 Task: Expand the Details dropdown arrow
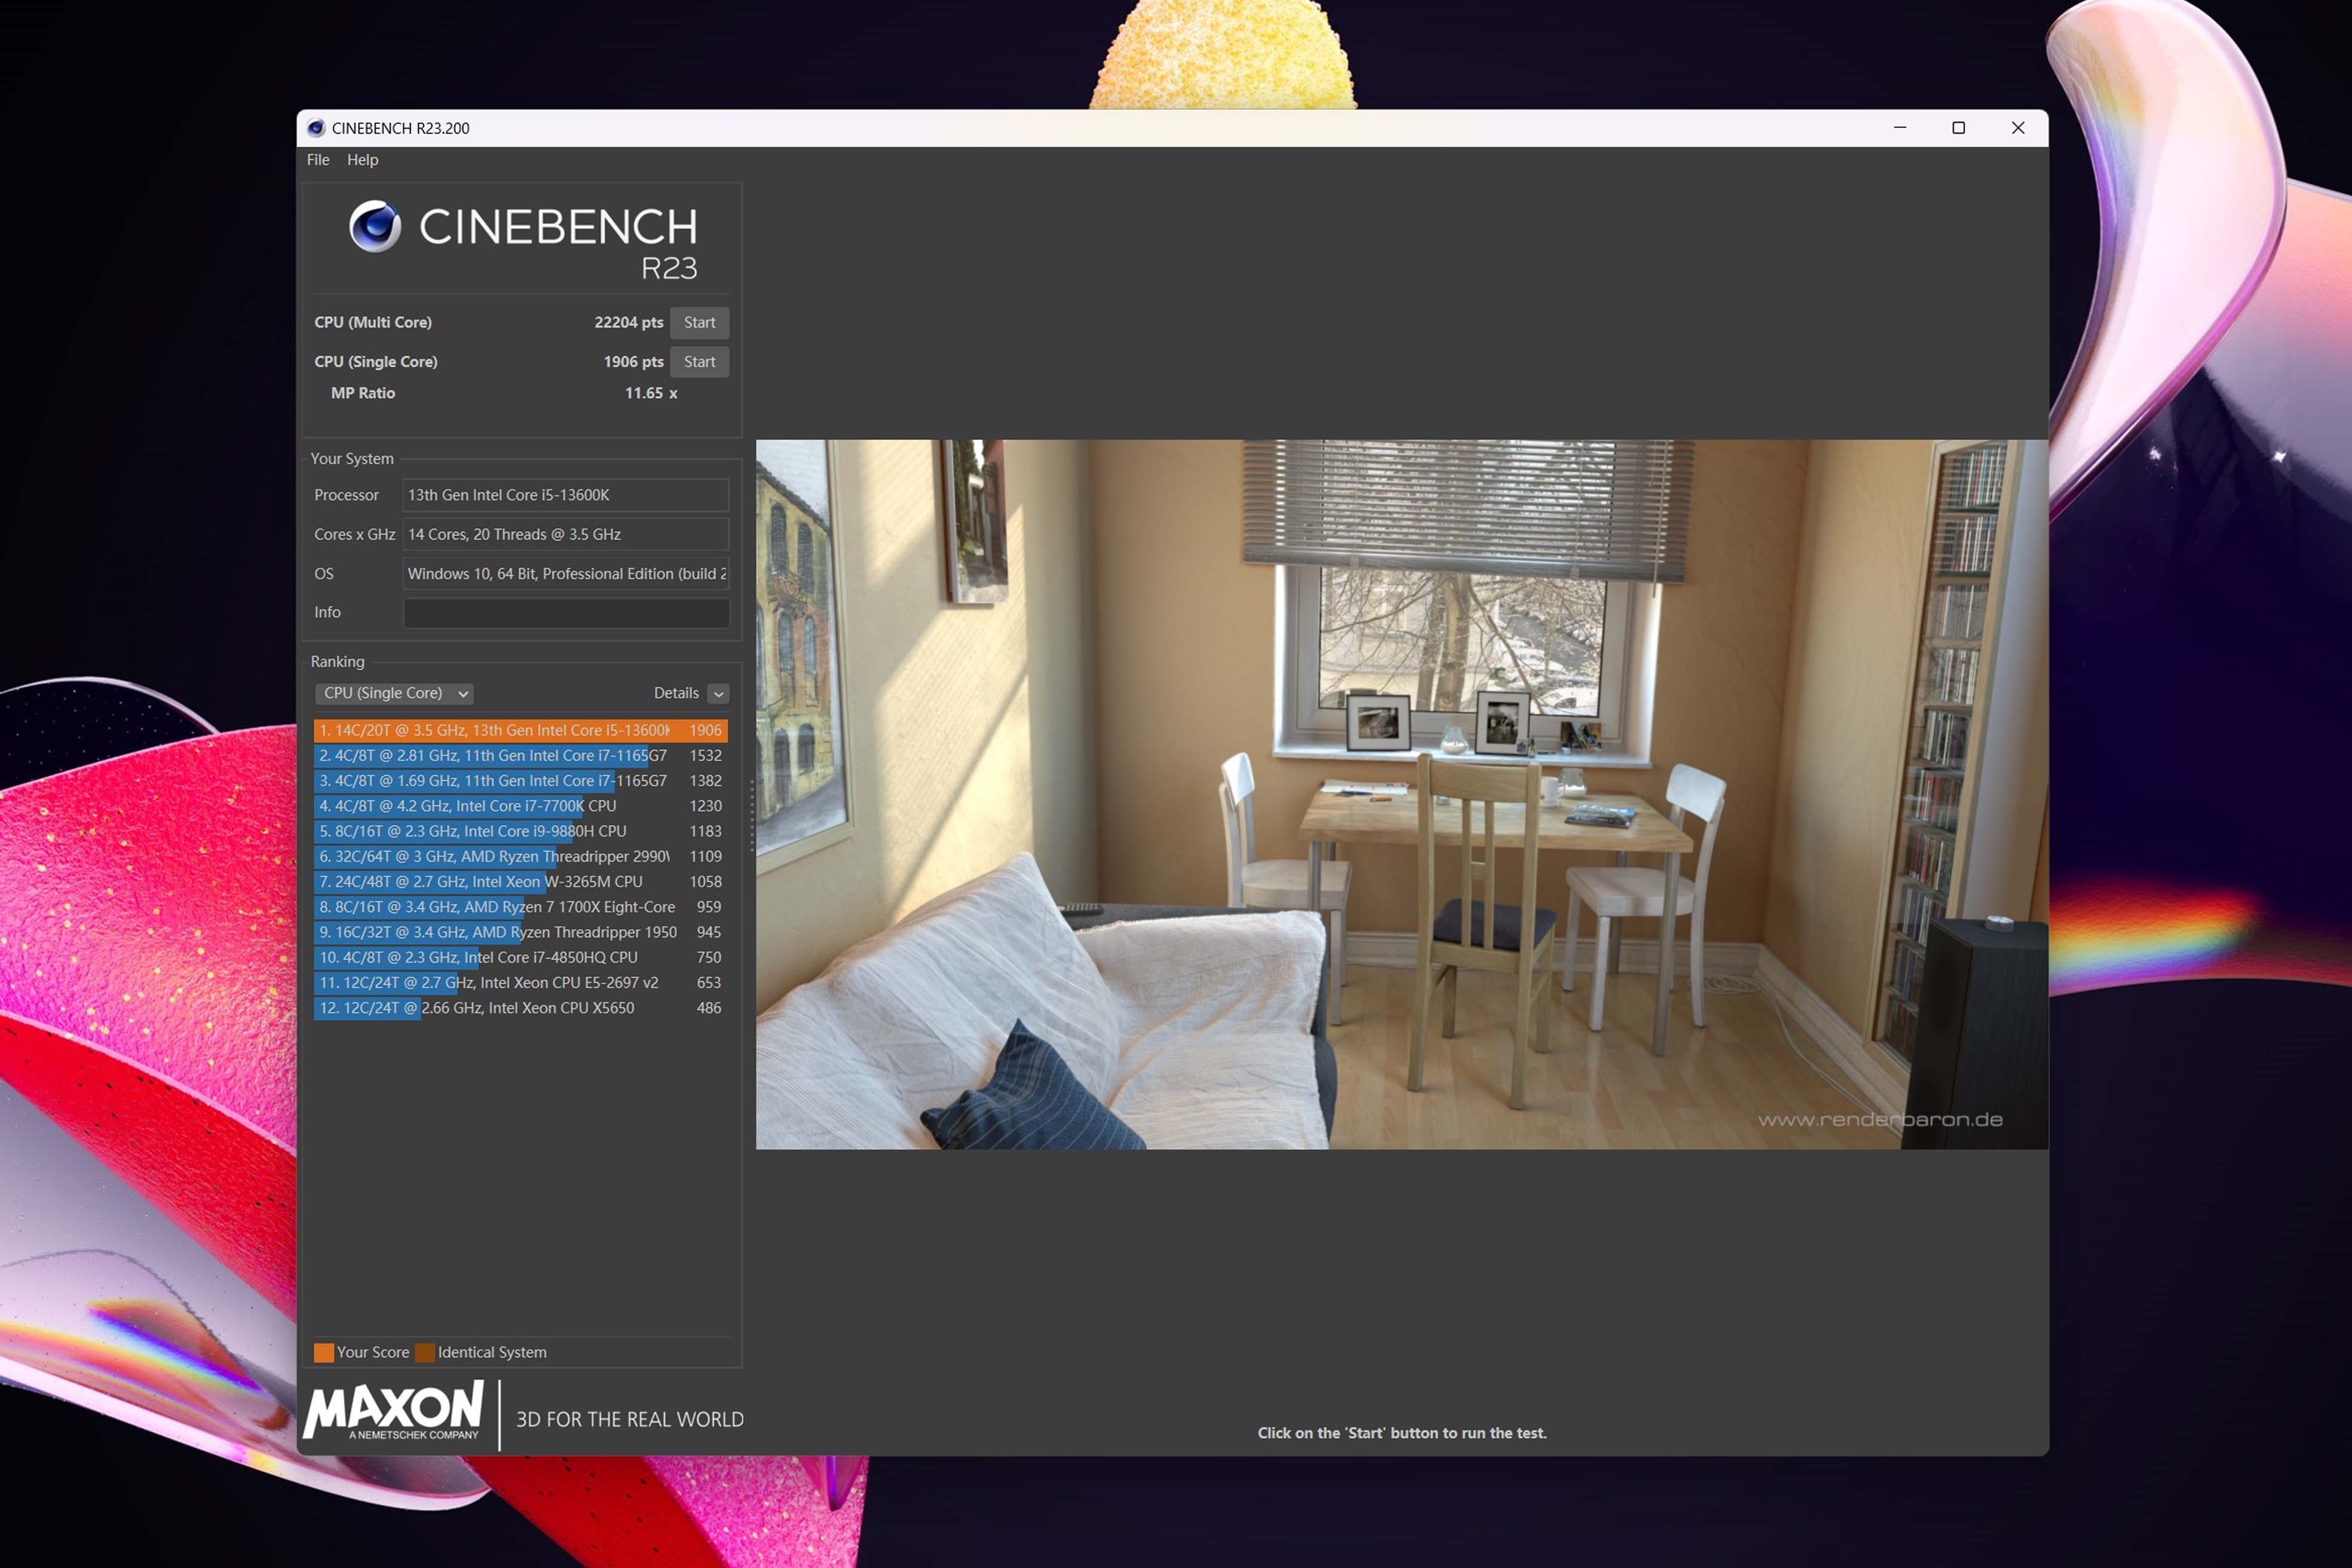click(x=718, y=693)
